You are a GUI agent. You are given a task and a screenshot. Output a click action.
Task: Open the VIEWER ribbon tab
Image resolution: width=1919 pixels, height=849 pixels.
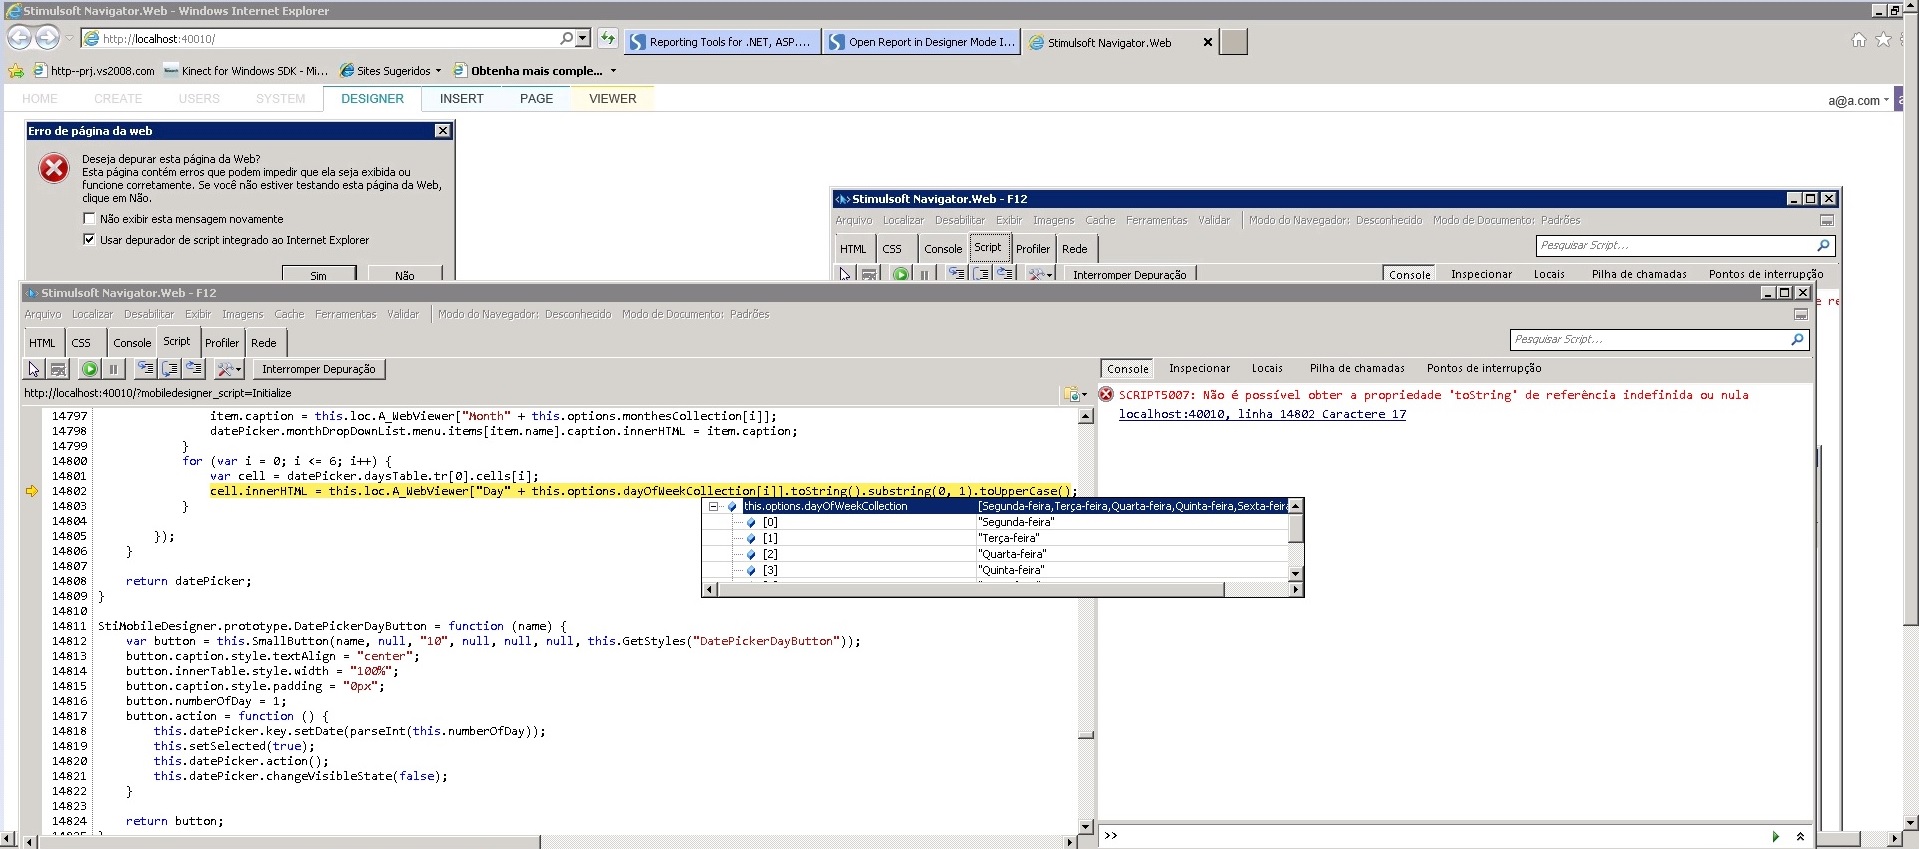click(612, 99)
